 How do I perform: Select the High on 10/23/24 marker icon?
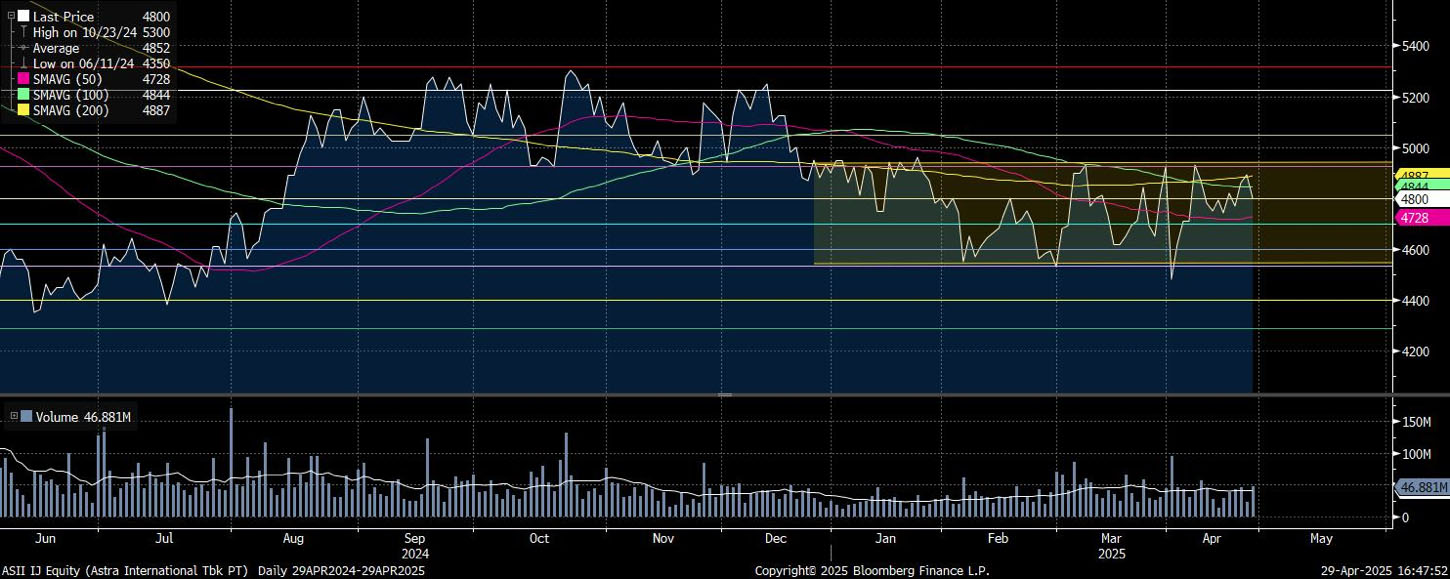click(x=24, y=33)
